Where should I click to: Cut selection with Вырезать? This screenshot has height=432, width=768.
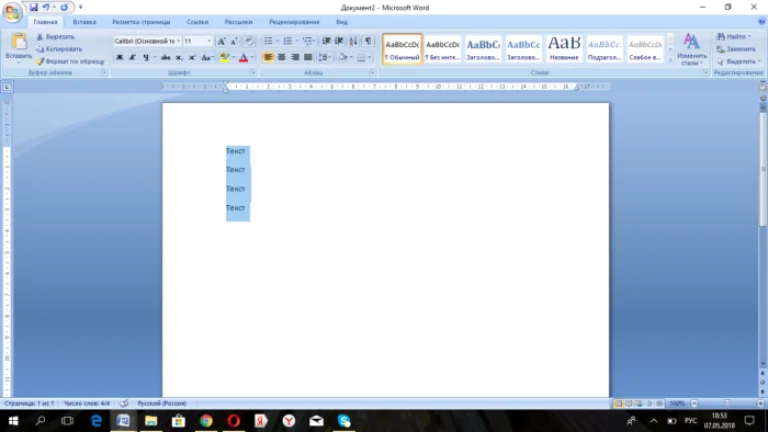point(55,37)
